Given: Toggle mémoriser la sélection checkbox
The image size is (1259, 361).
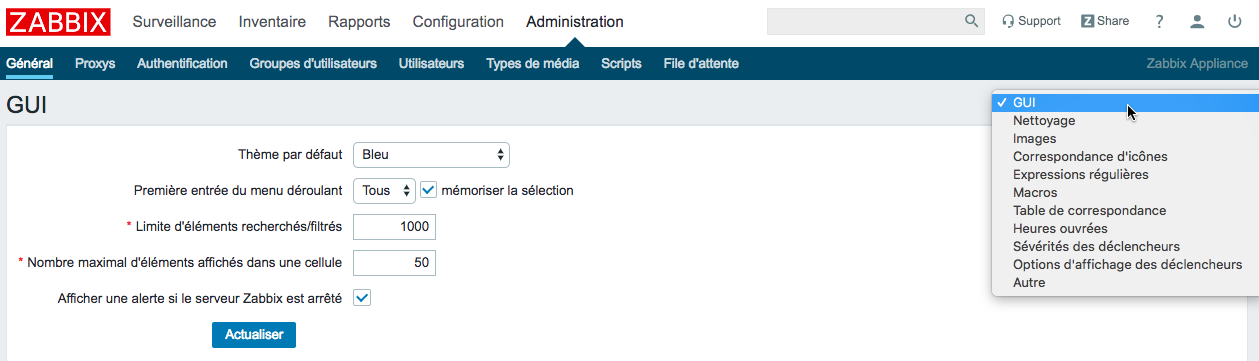Looking at the screenshot, I should pyautogui.click(x=428, y=190).
